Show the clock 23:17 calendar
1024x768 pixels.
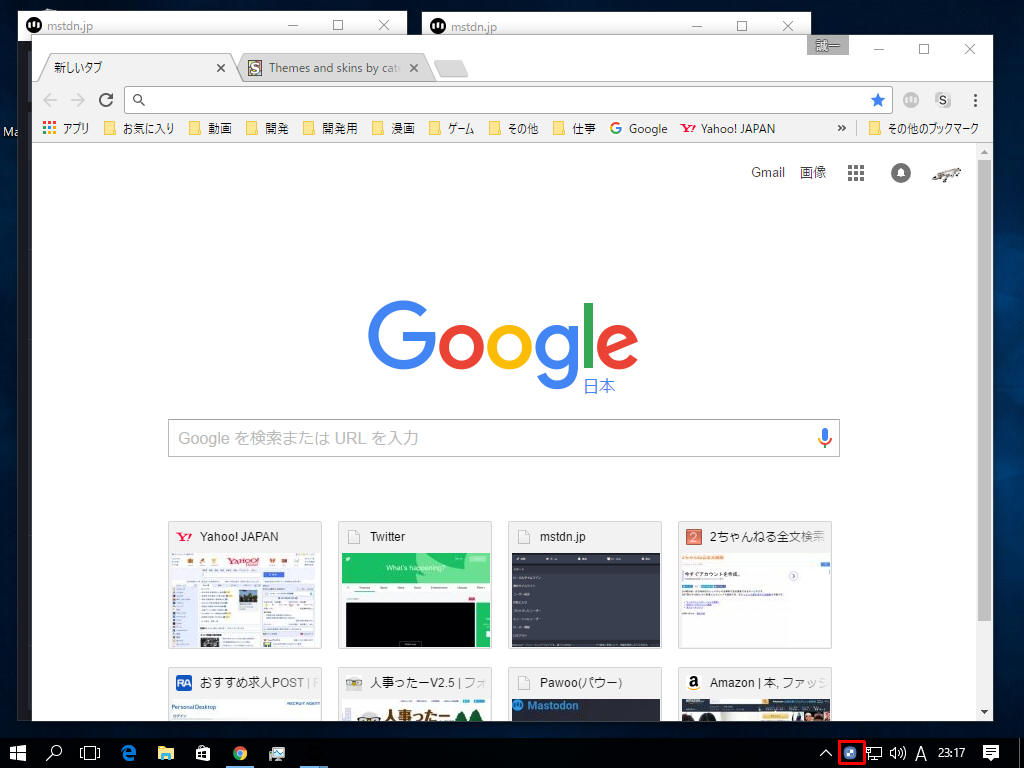pyautogui.click(x=952, y=753)
